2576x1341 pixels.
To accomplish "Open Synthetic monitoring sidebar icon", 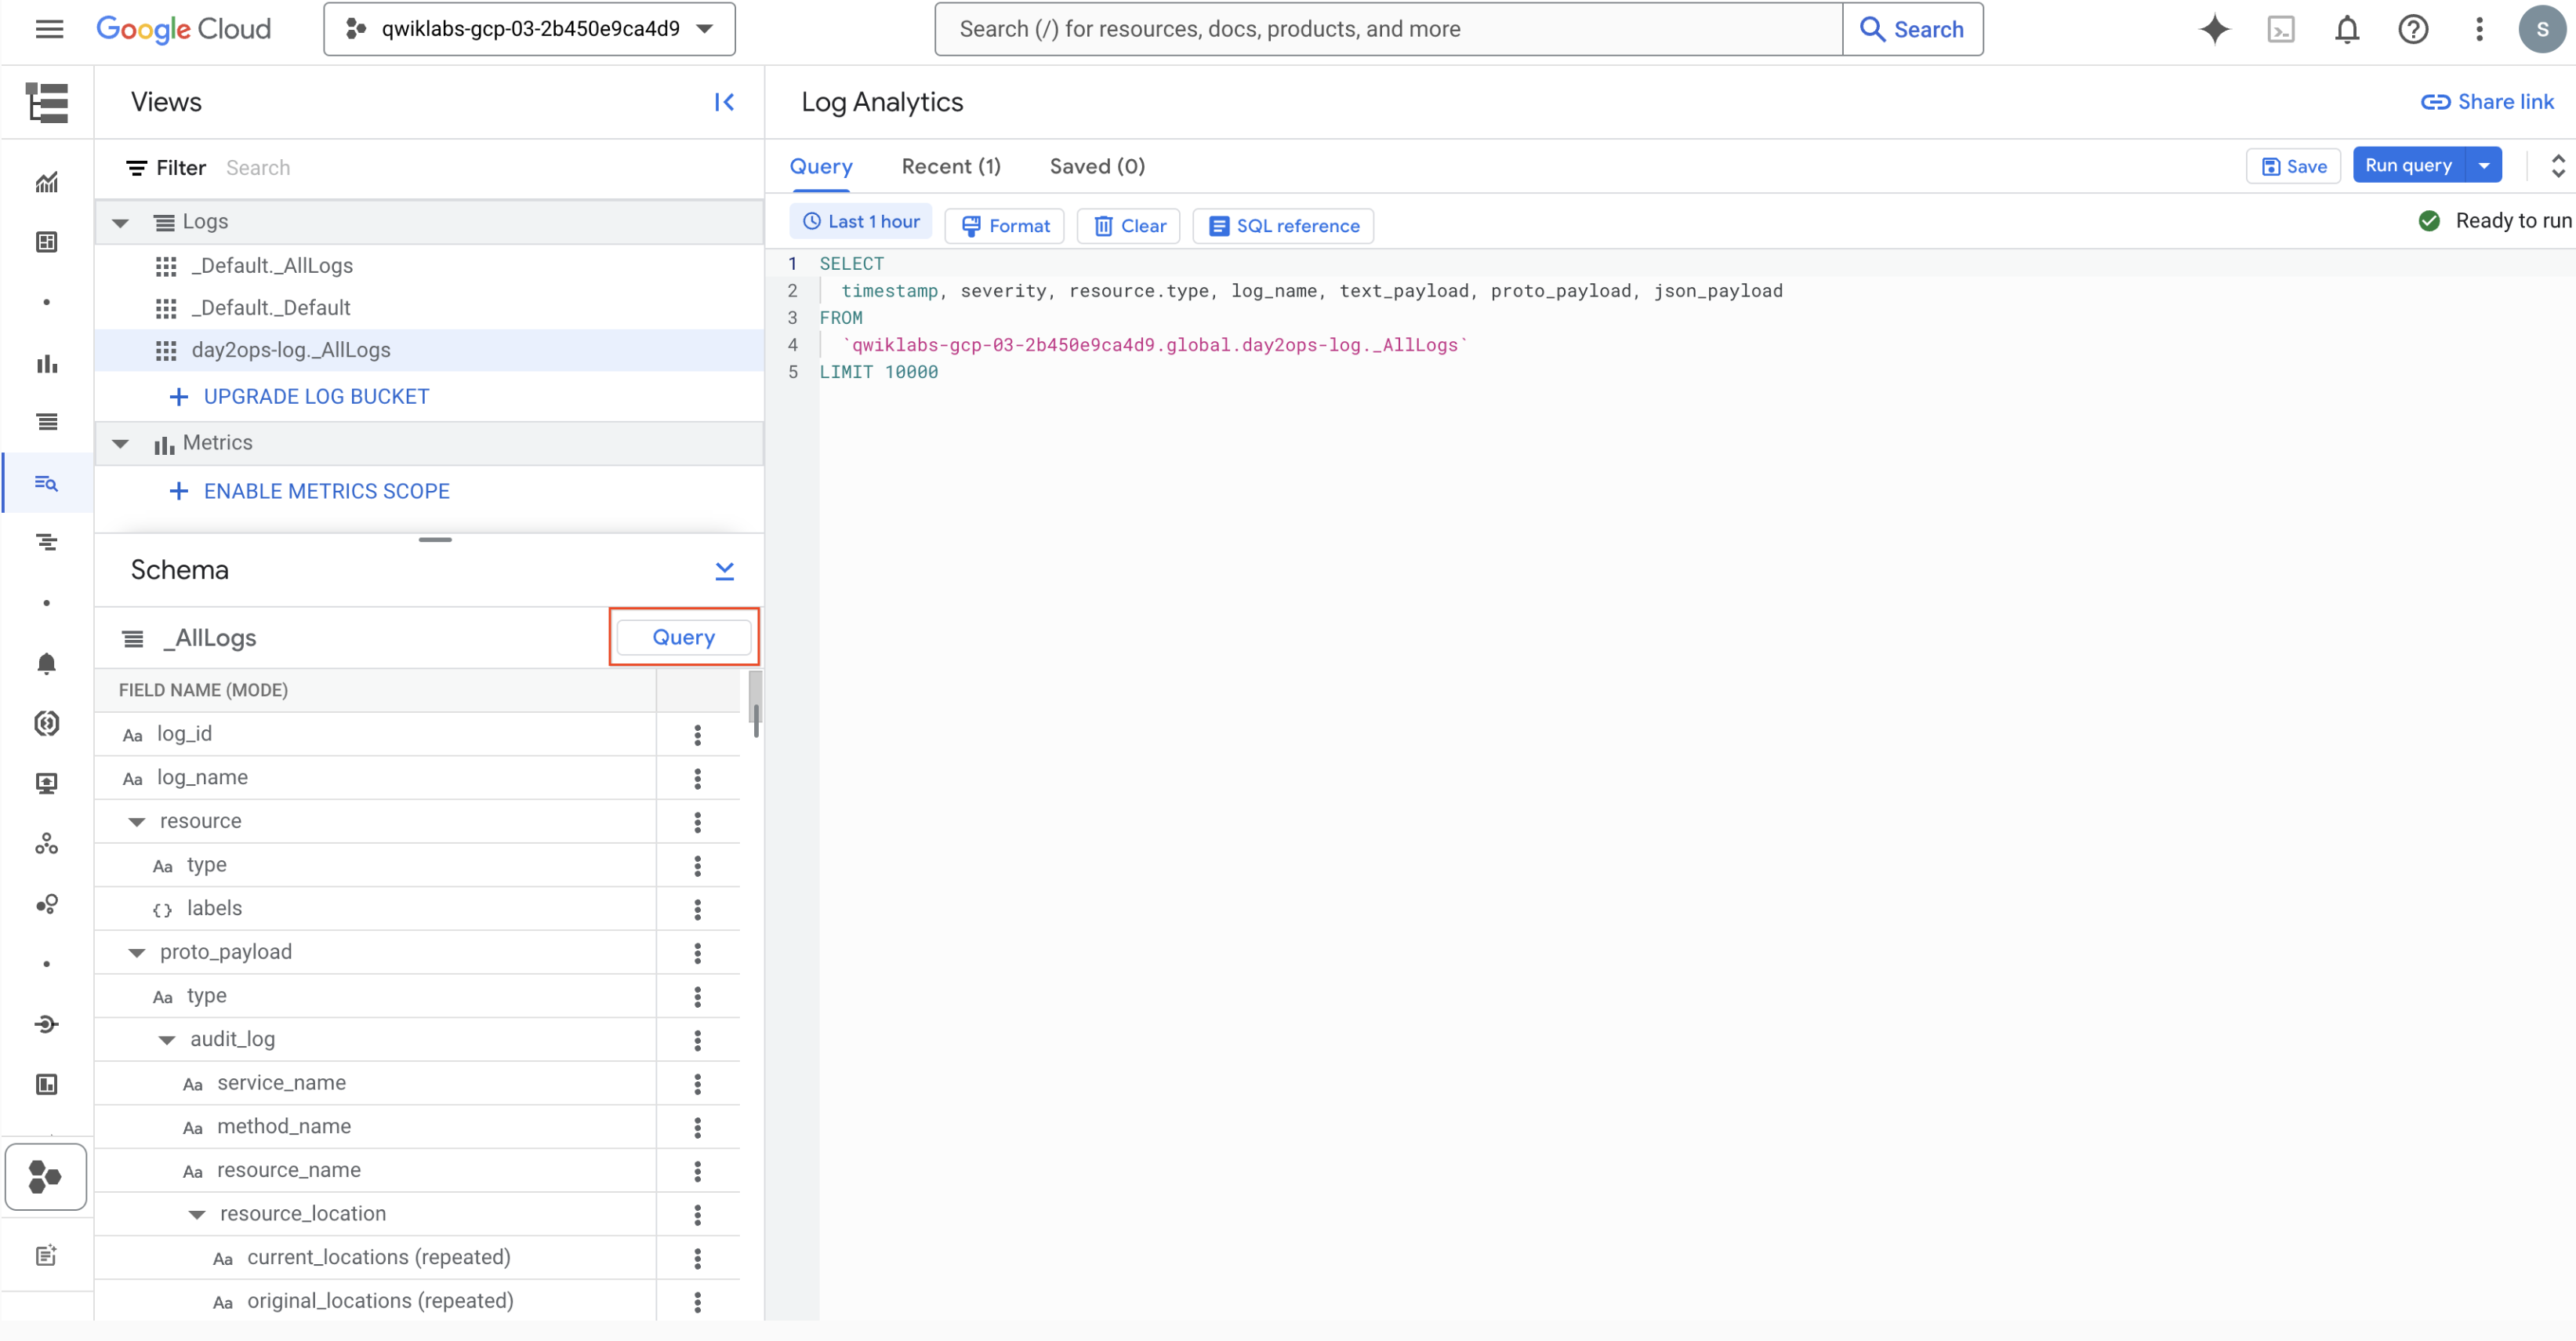I will (47, 844).
